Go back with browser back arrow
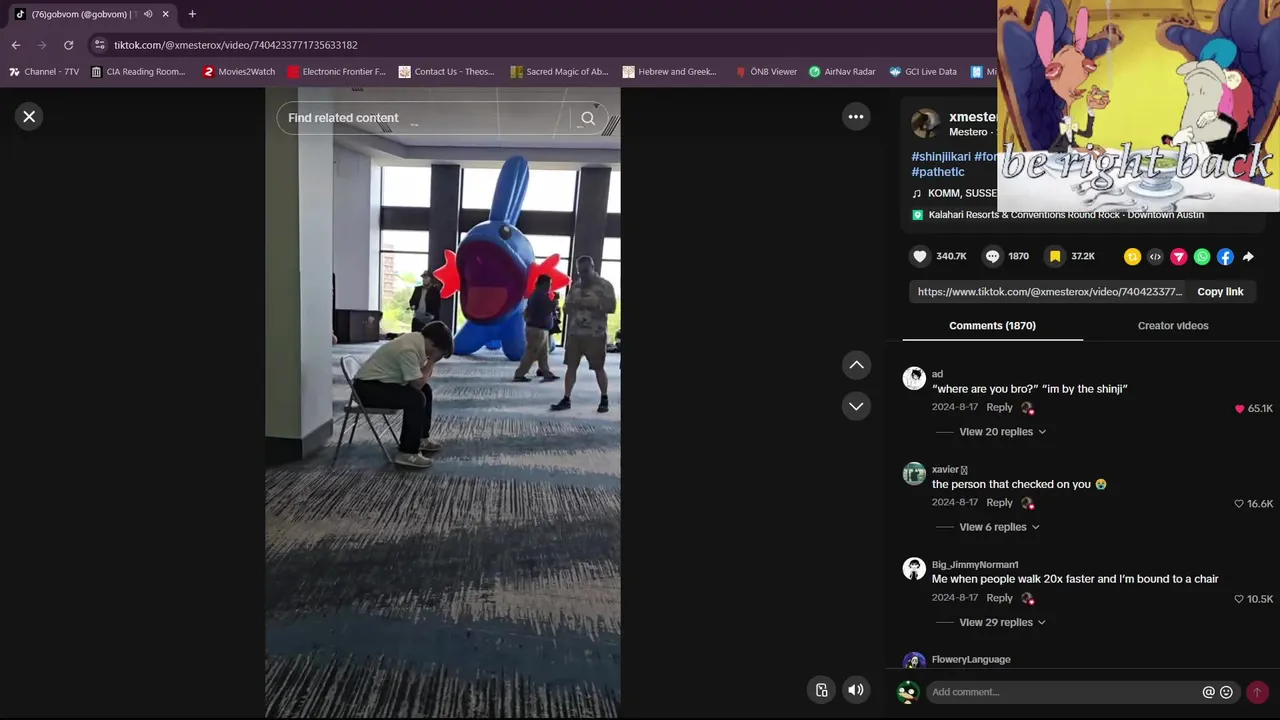The height and width of the screenshot is (720, 1280). tap(16, 45)
